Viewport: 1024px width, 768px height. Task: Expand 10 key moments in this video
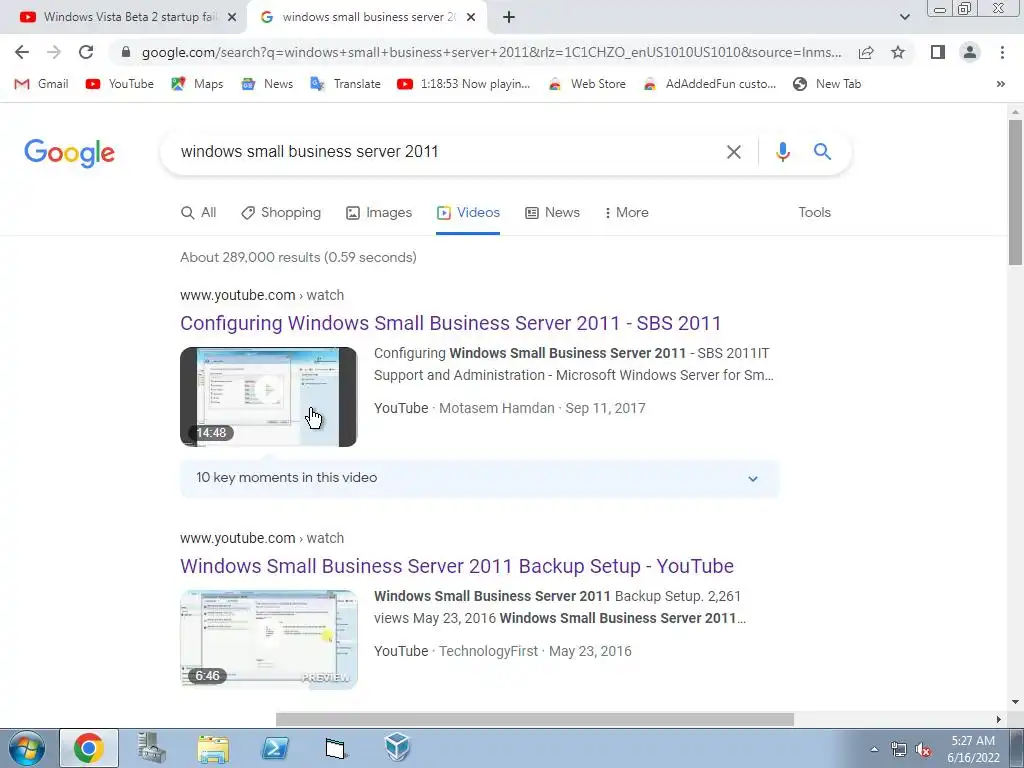[479, 478]
